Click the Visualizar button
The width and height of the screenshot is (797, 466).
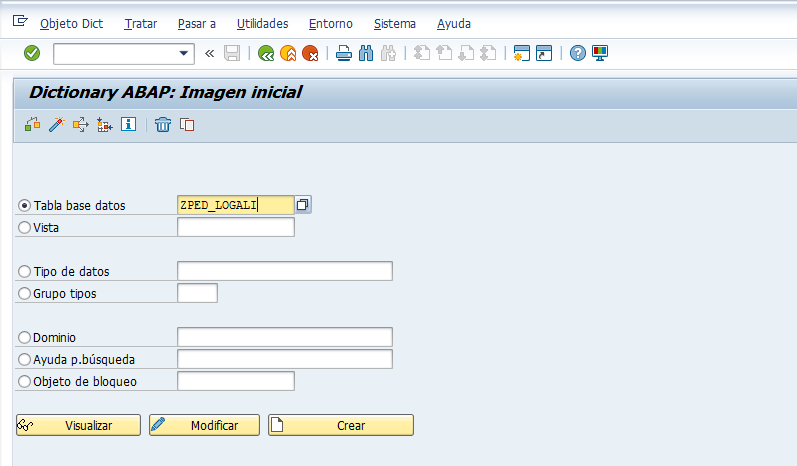pos(78,425)
